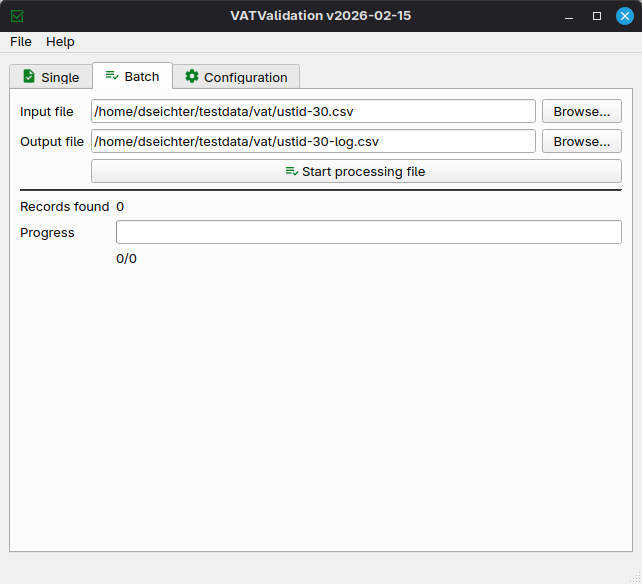
Task: Focus the Output file path field
Action: tap(313, 141)
